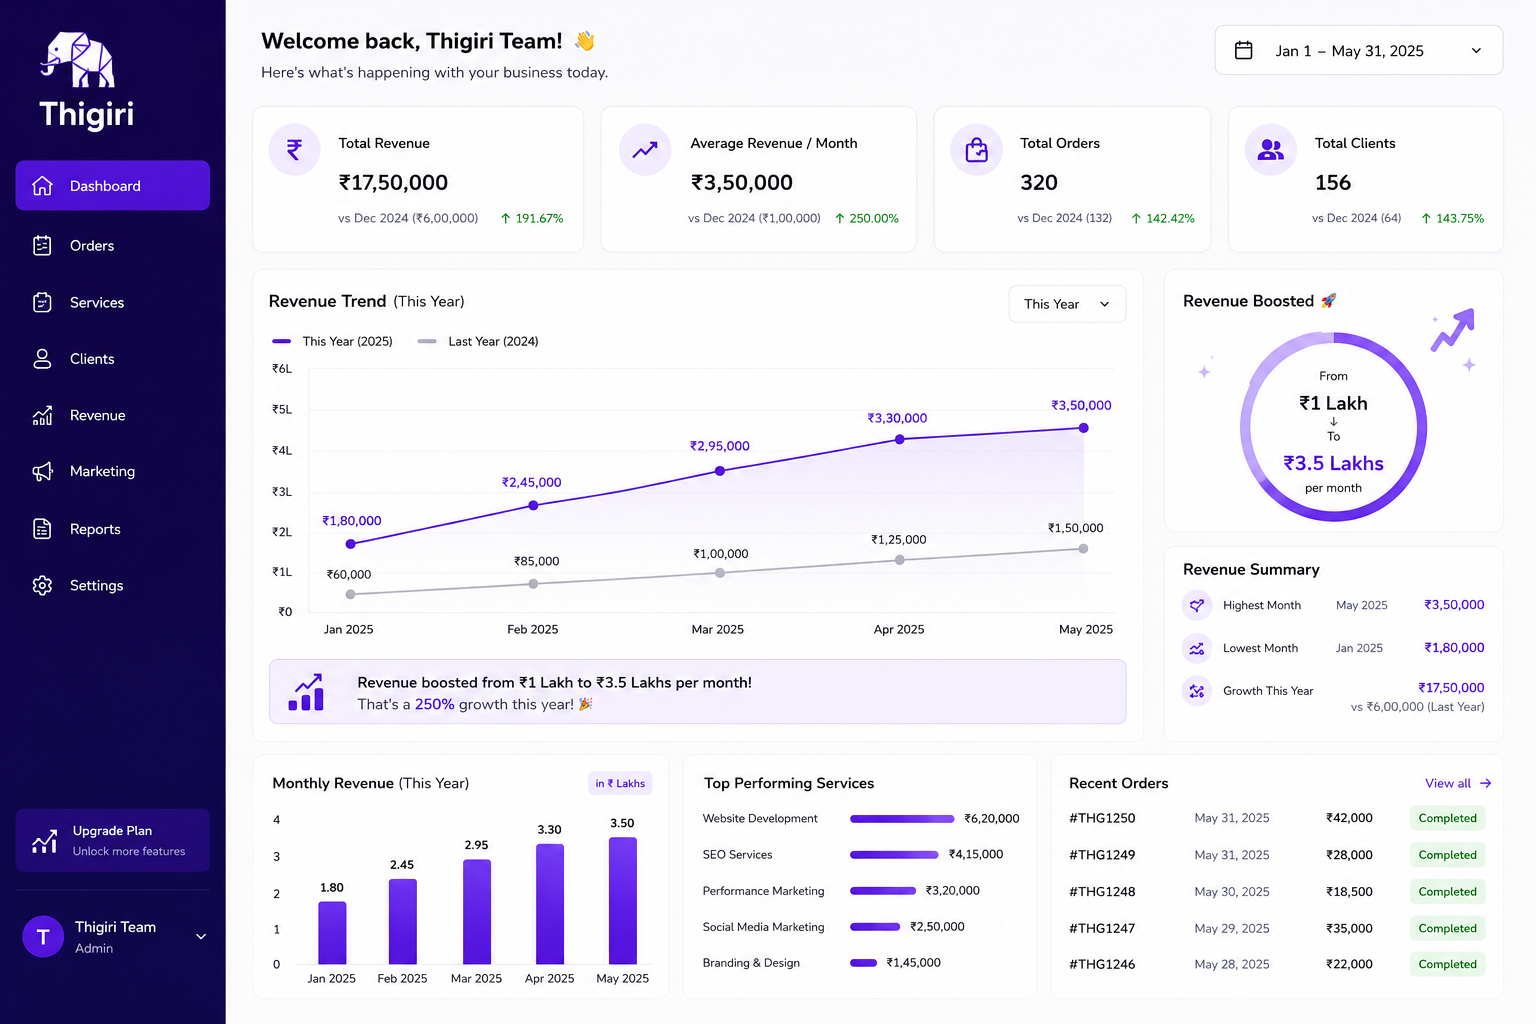Open the Orders menu item

pyautogui.click(x=113, y=245)
